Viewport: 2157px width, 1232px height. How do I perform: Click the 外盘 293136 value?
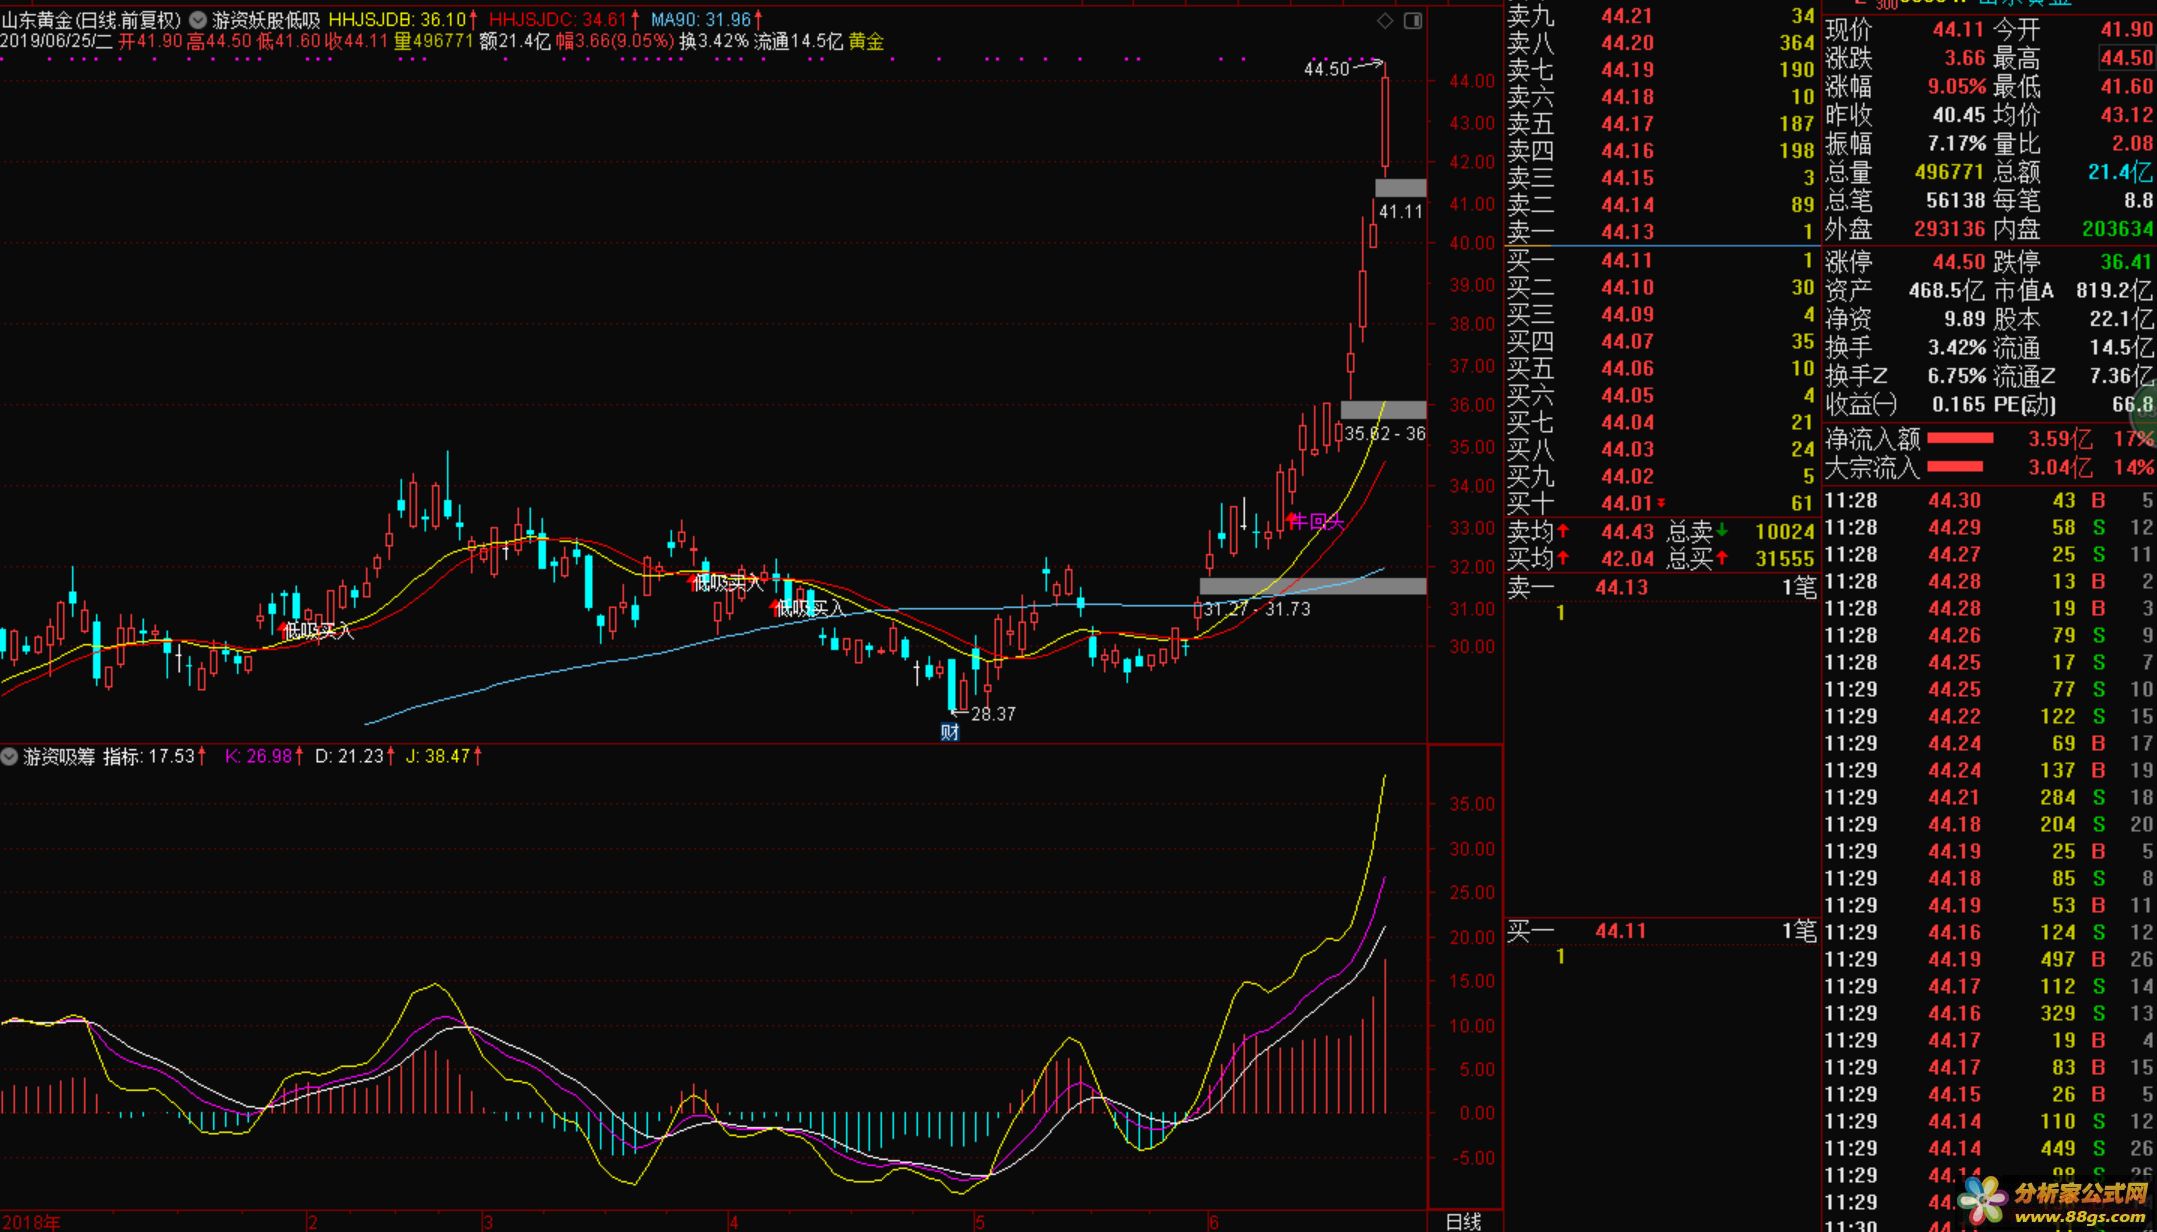click(x=1949, y=229)
